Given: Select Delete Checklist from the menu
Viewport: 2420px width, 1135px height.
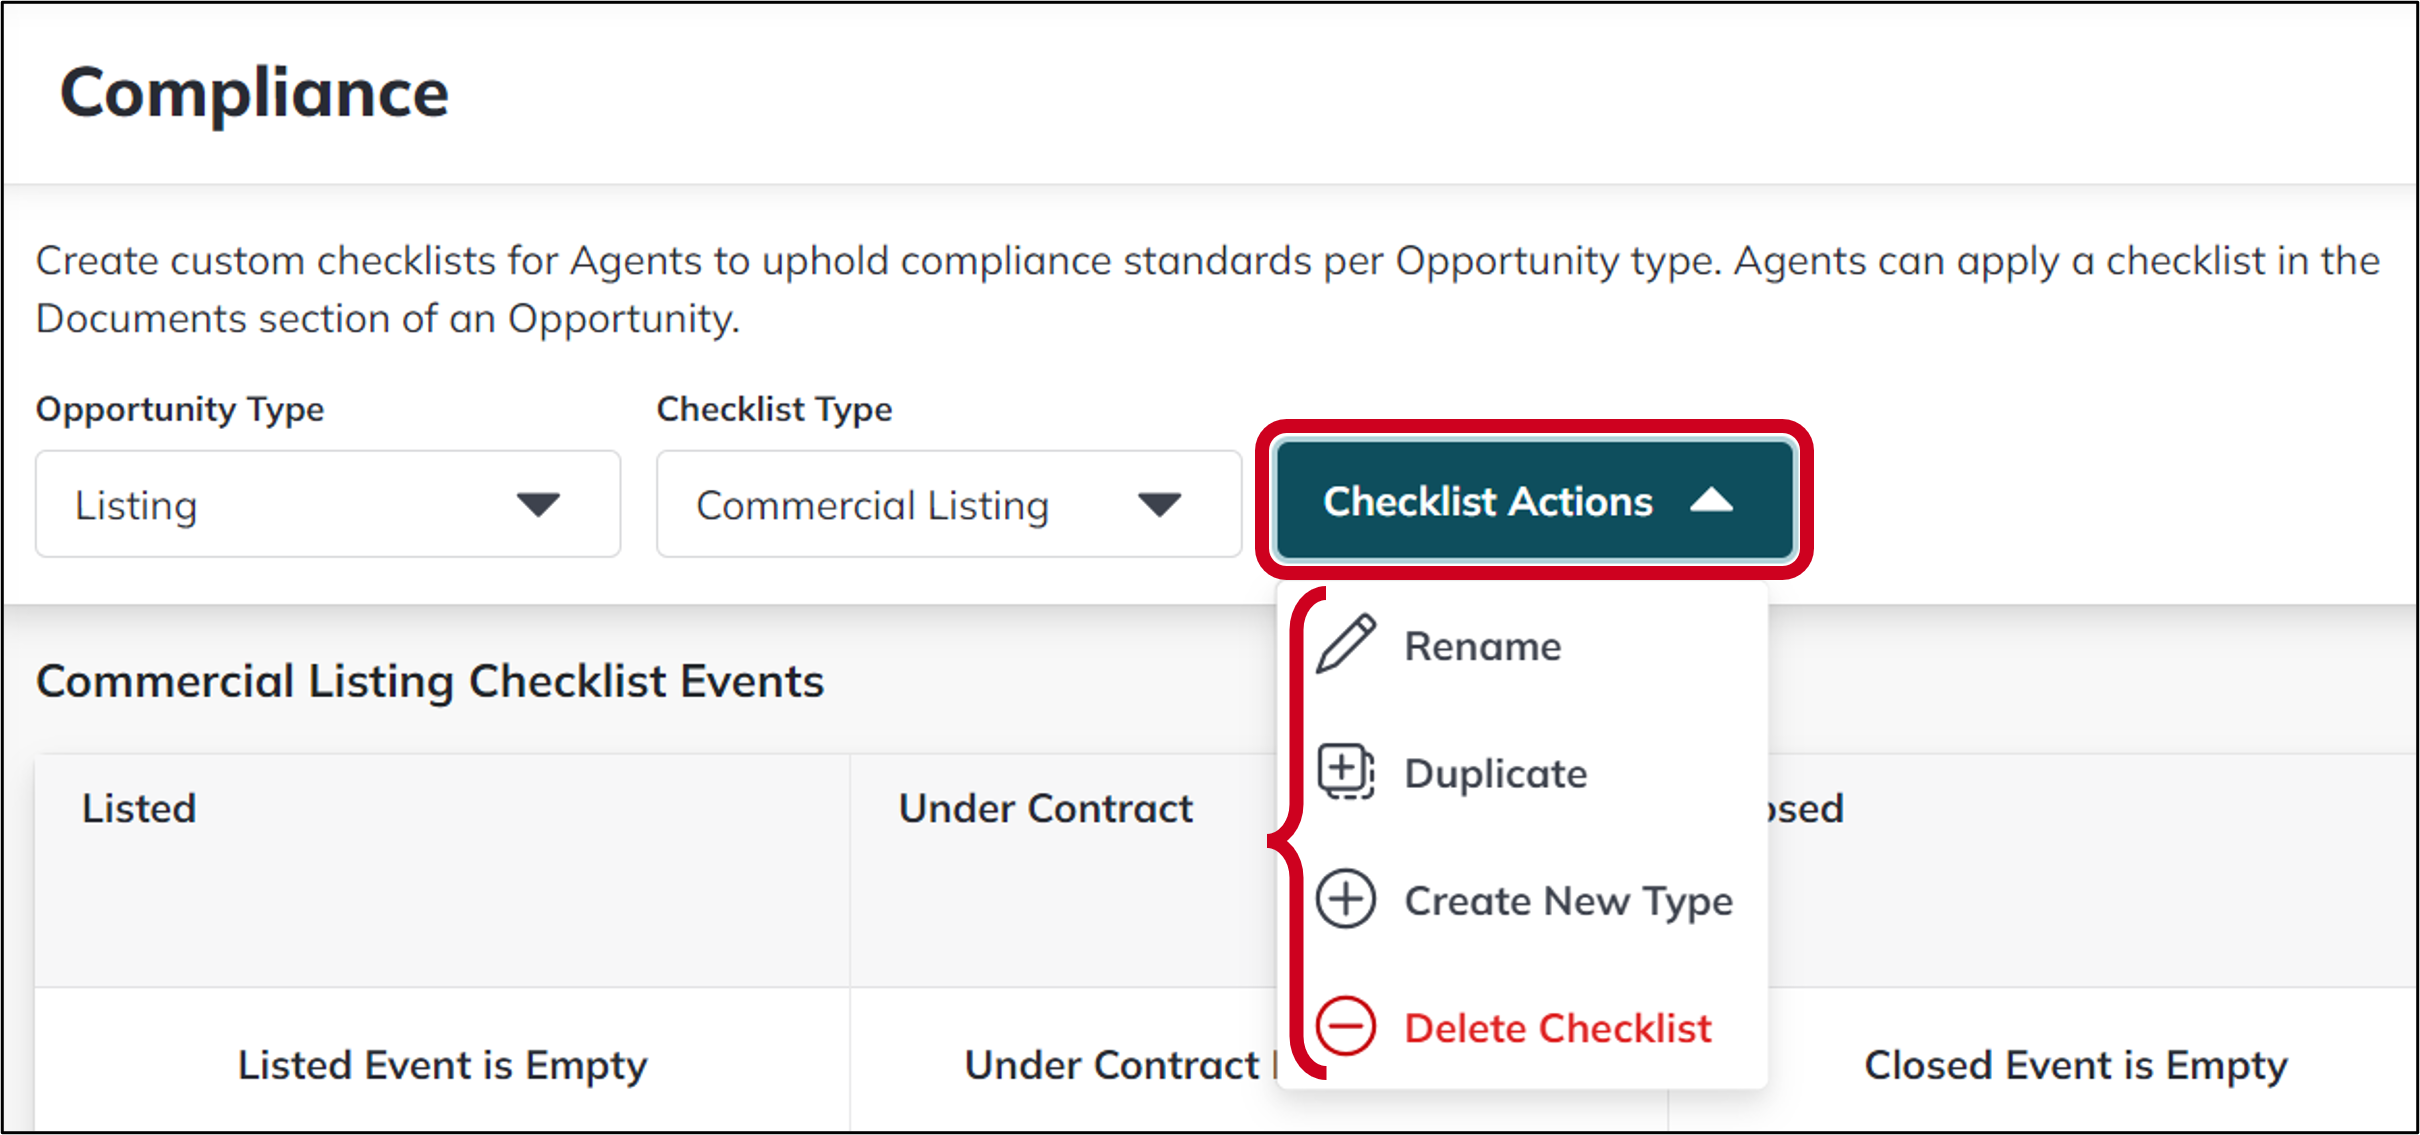Looking at the screenshot, I should [1558, 1028].
